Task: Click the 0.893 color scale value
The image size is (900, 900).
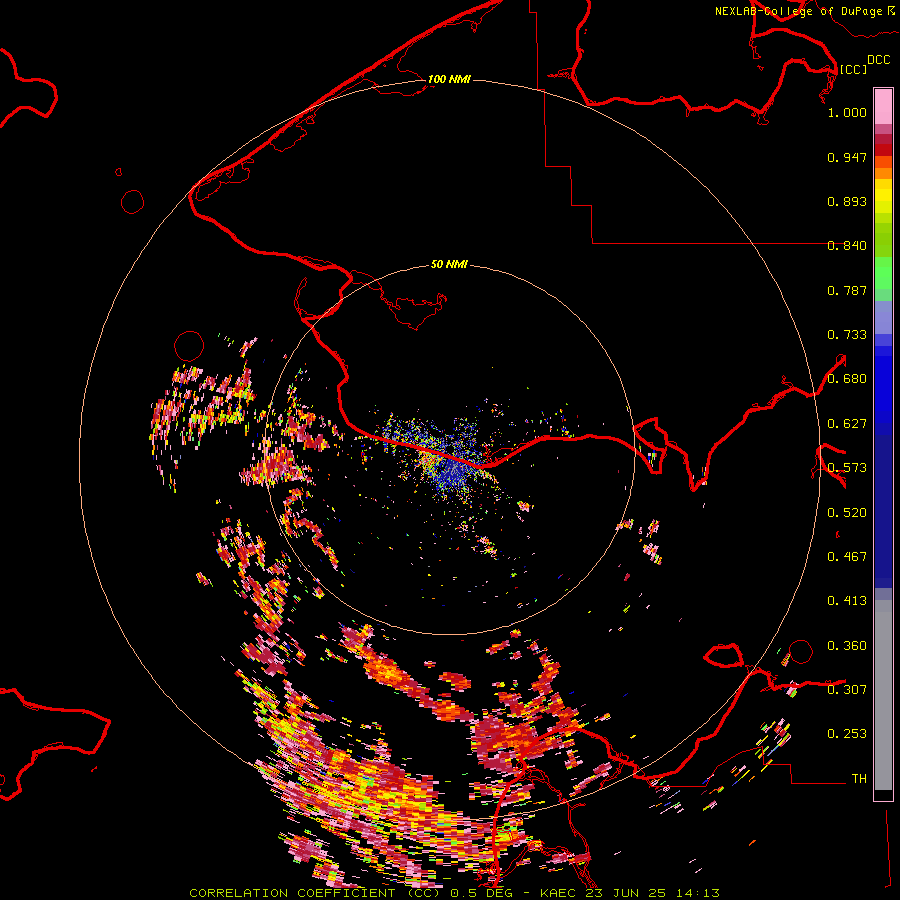Action: click(x=847, y=201)
